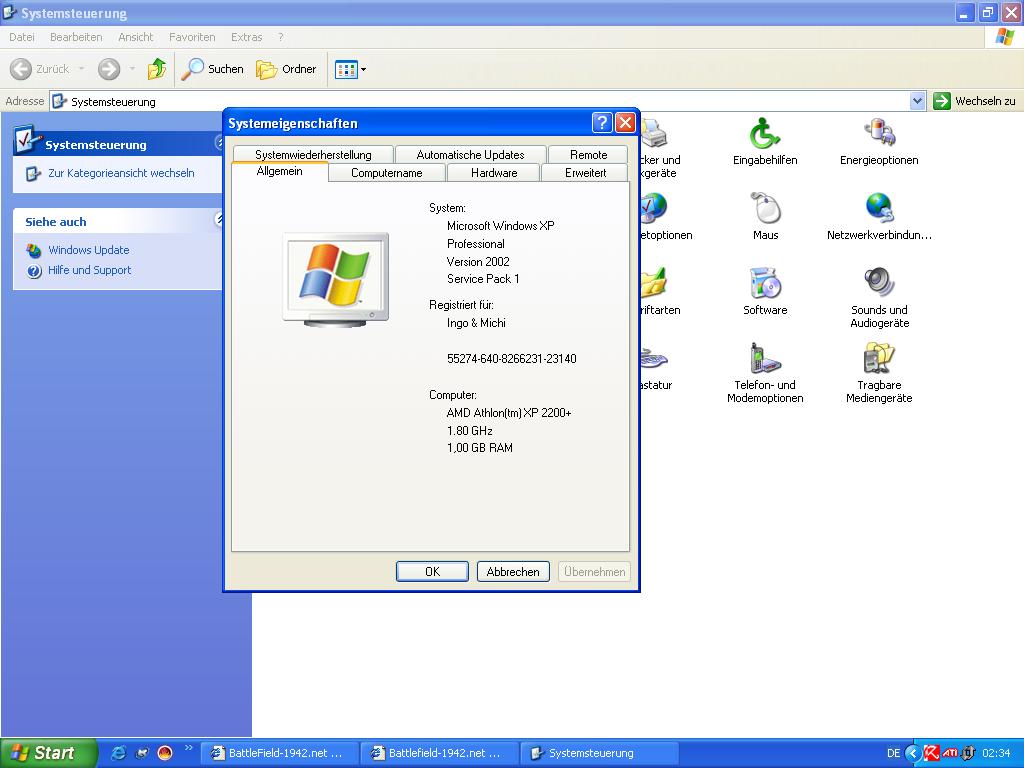1024x768 pixels.
Task: Expand the Adresse bar dropdown arrow
Action: click(x=918, y=101)
